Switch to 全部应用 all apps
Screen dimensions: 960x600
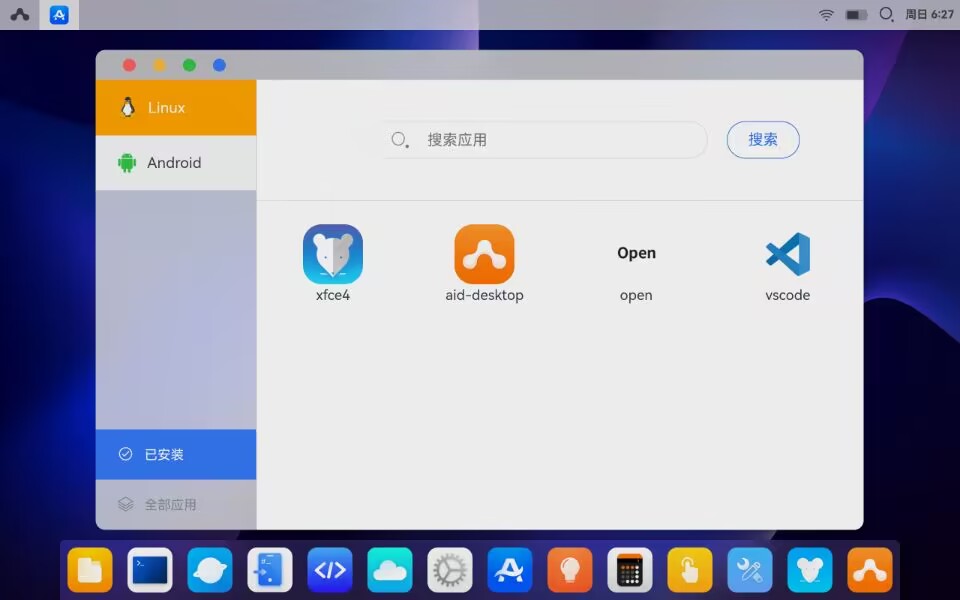176,504
